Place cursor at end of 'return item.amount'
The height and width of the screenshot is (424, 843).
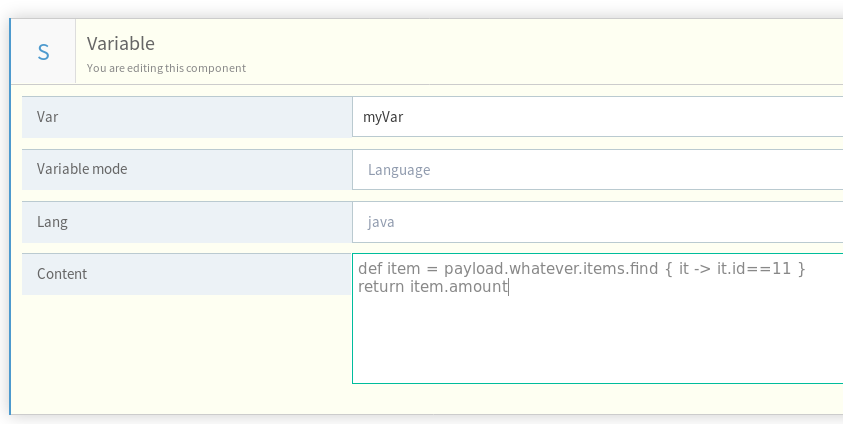coord(508,287)
